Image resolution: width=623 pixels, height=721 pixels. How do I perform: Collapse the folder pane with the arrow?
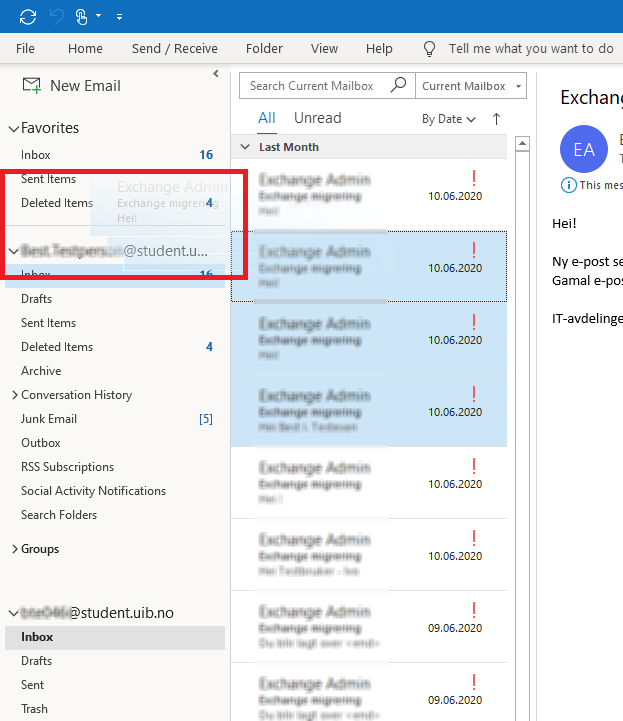coord(216,73)
